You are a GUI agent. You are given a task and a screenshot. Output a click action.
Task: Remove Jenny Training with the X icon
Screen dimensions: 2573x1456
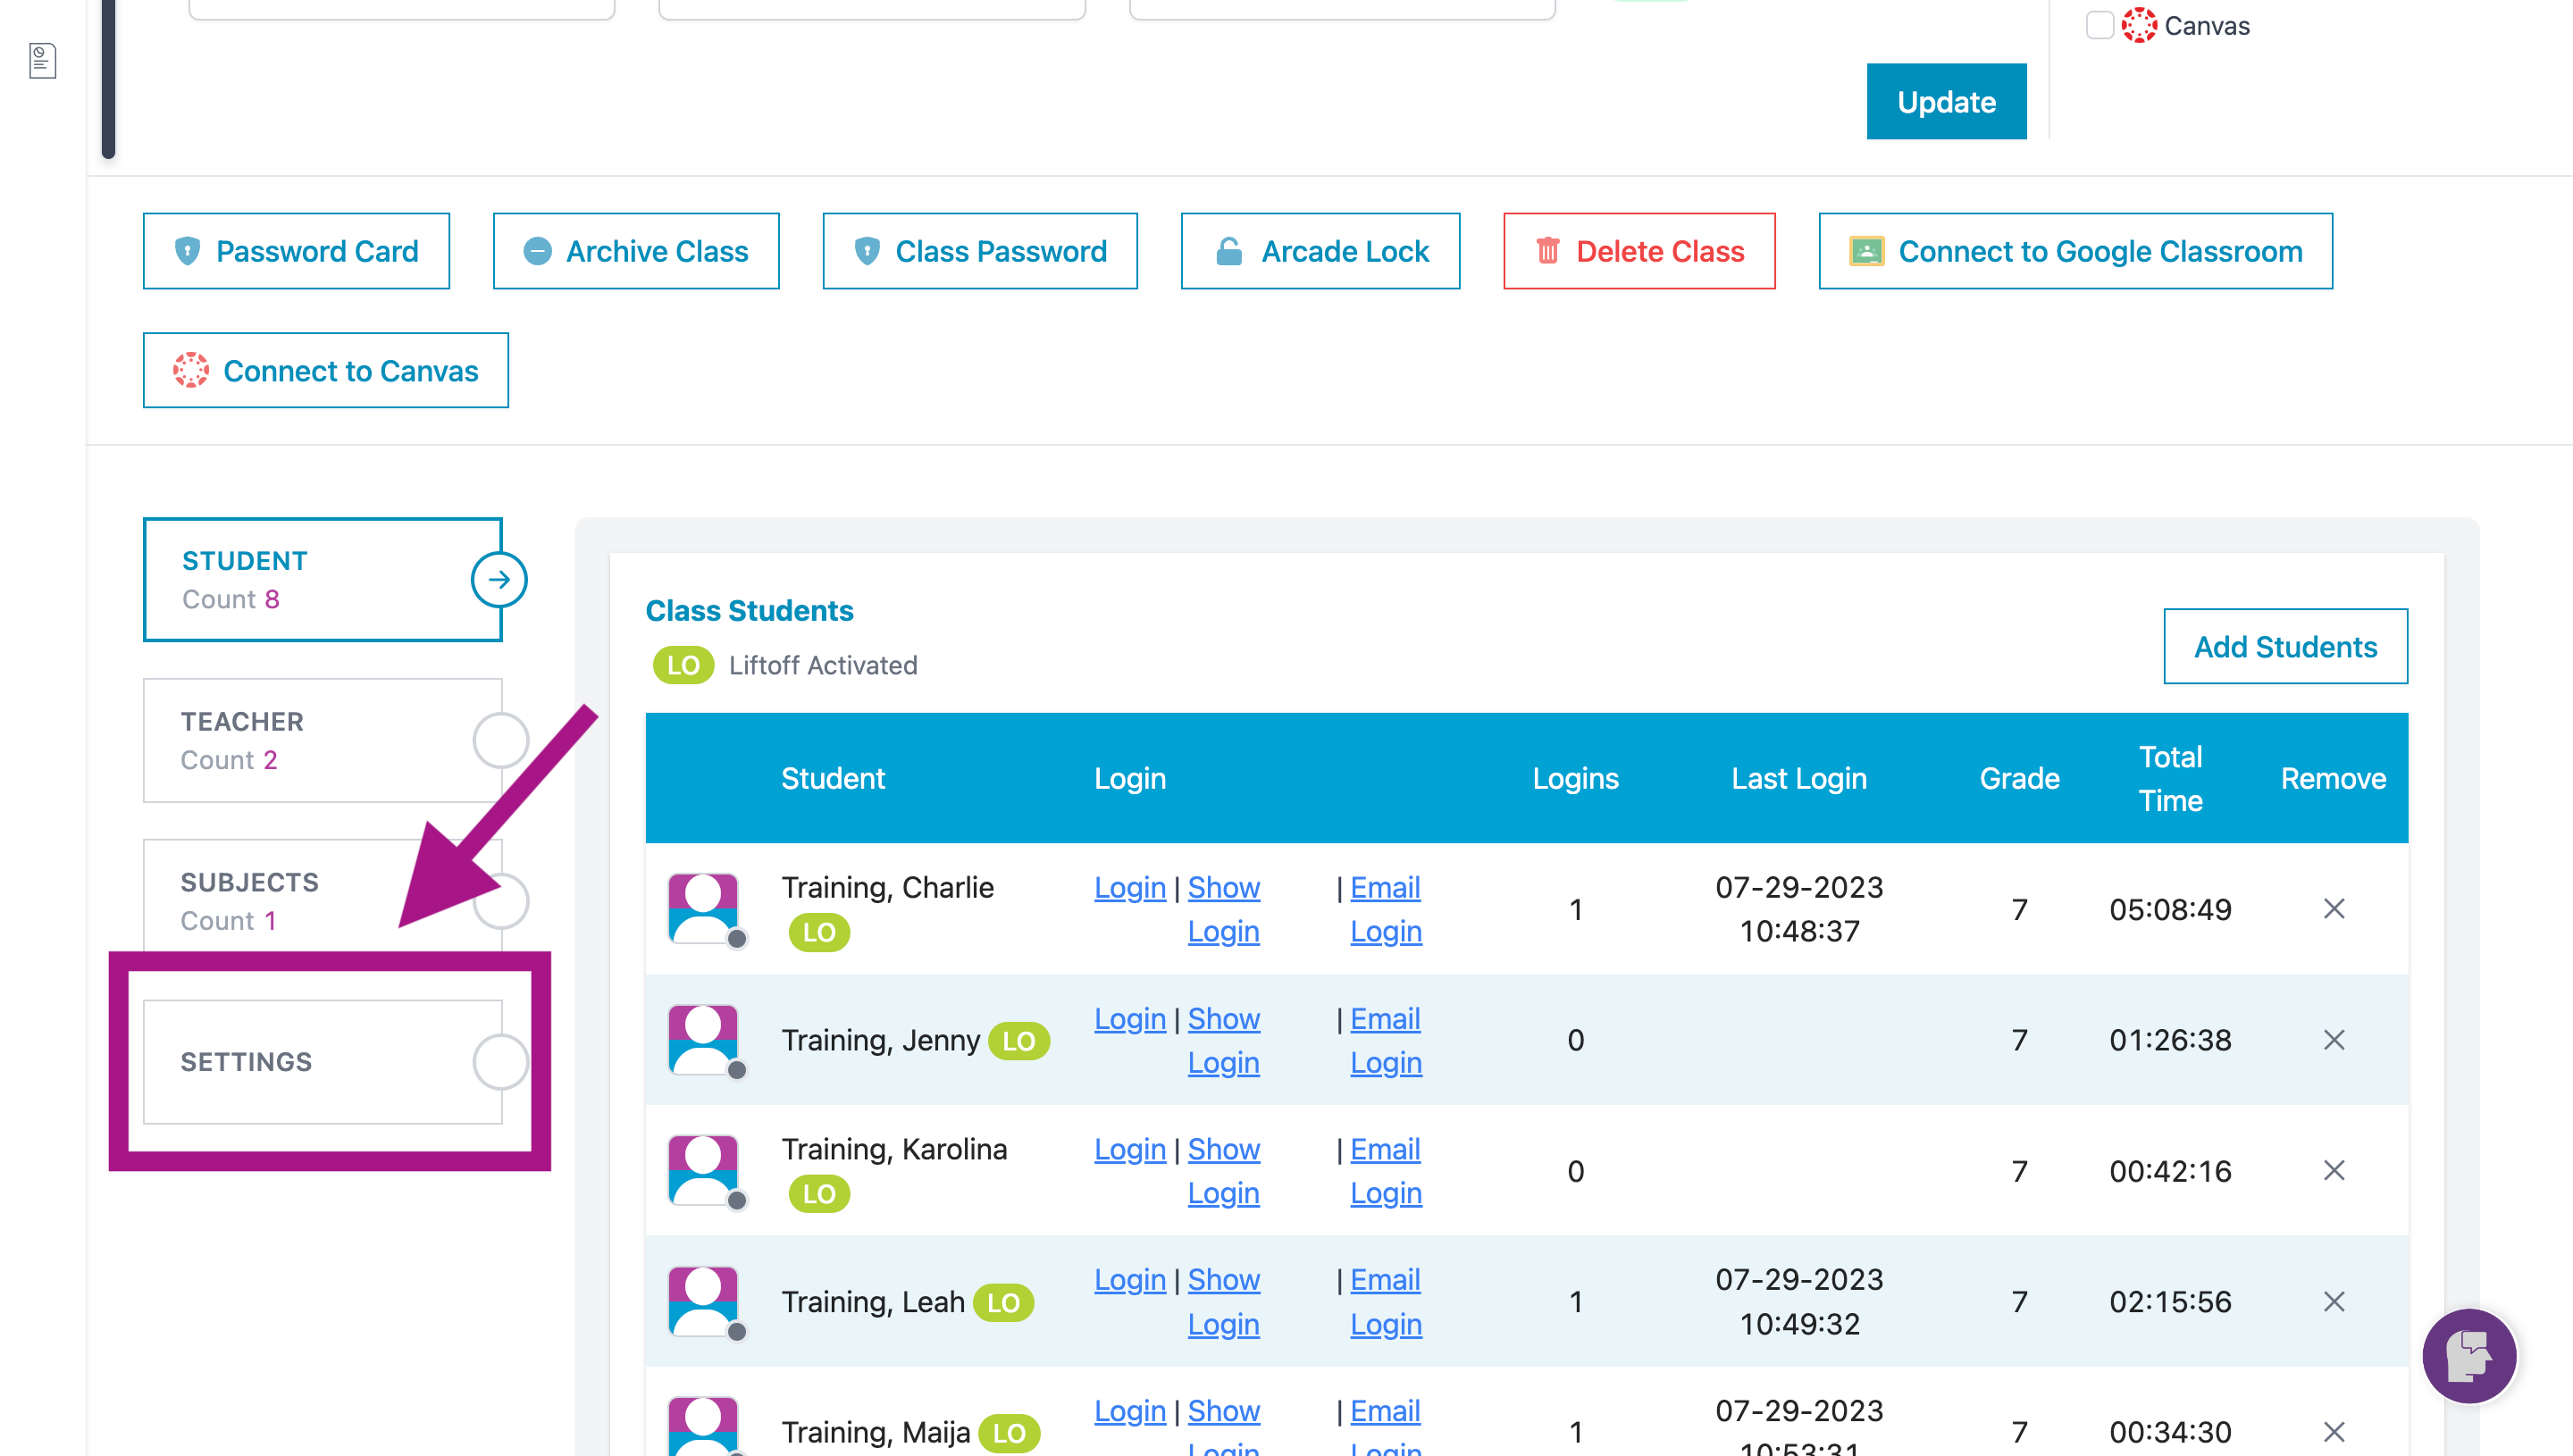coord(2333,1040)
